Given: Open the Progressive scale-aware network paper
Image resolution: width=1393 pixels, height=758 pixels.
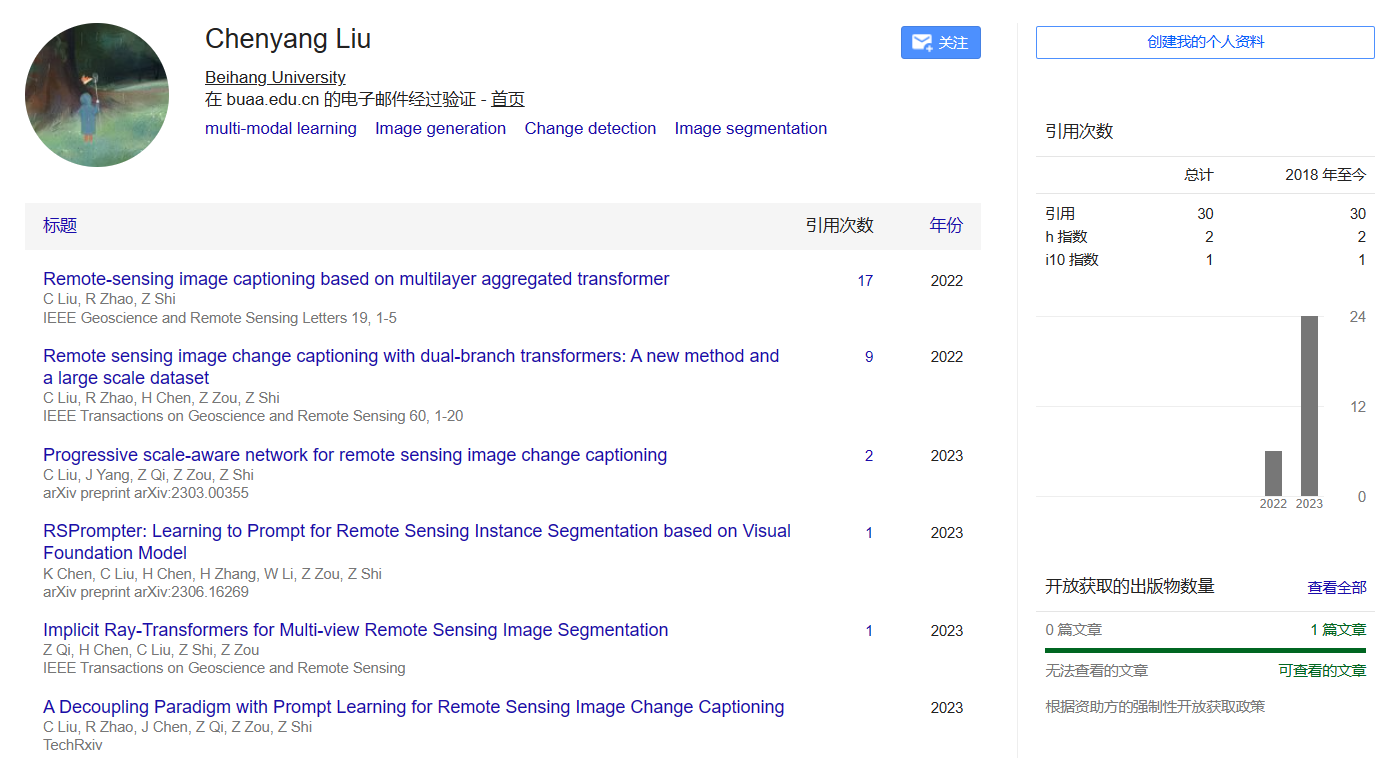Looking at the screenshot, I should pyautogui.click(x=354, y=455).
